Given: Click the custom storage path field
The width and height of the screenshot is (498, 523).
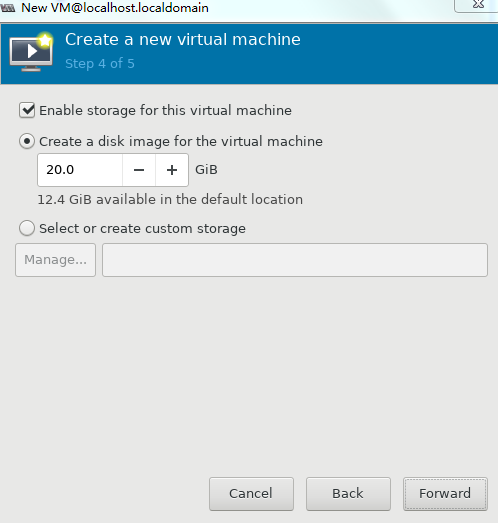Looking at the screenshot, I should pyautogui.click(x=295, y=260).
